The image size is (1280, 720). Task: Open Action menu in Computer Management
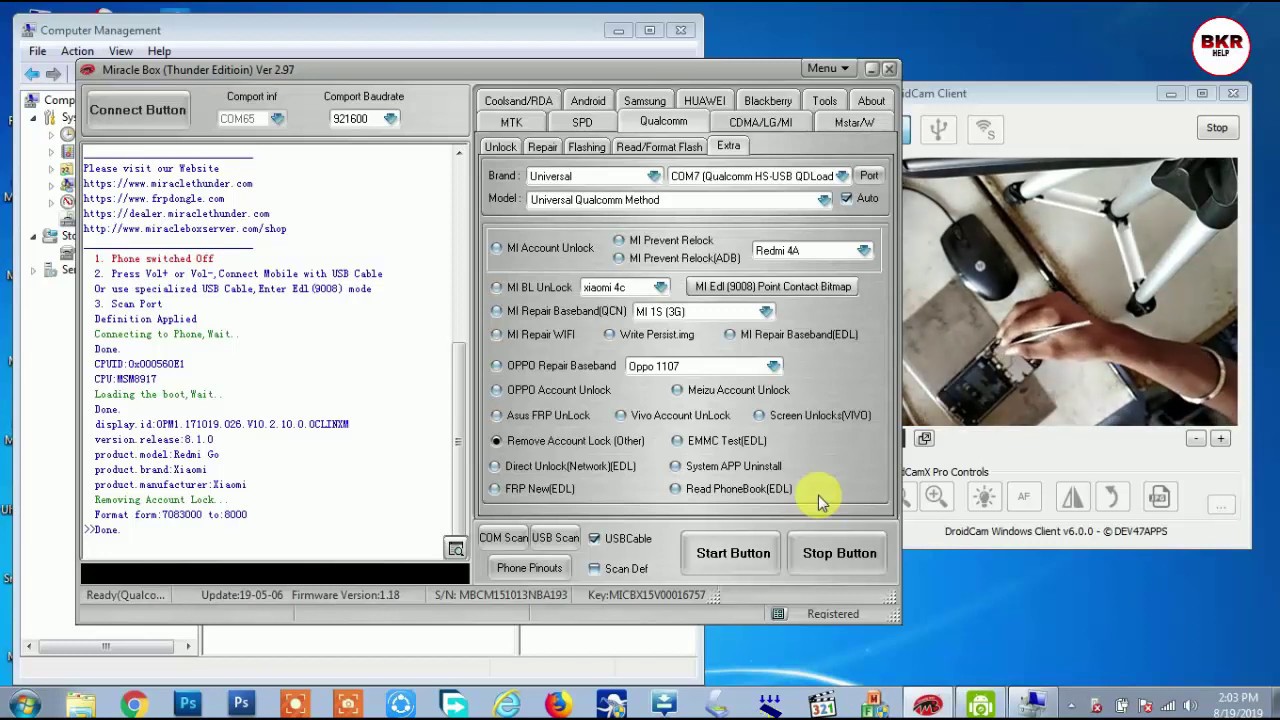77,51
